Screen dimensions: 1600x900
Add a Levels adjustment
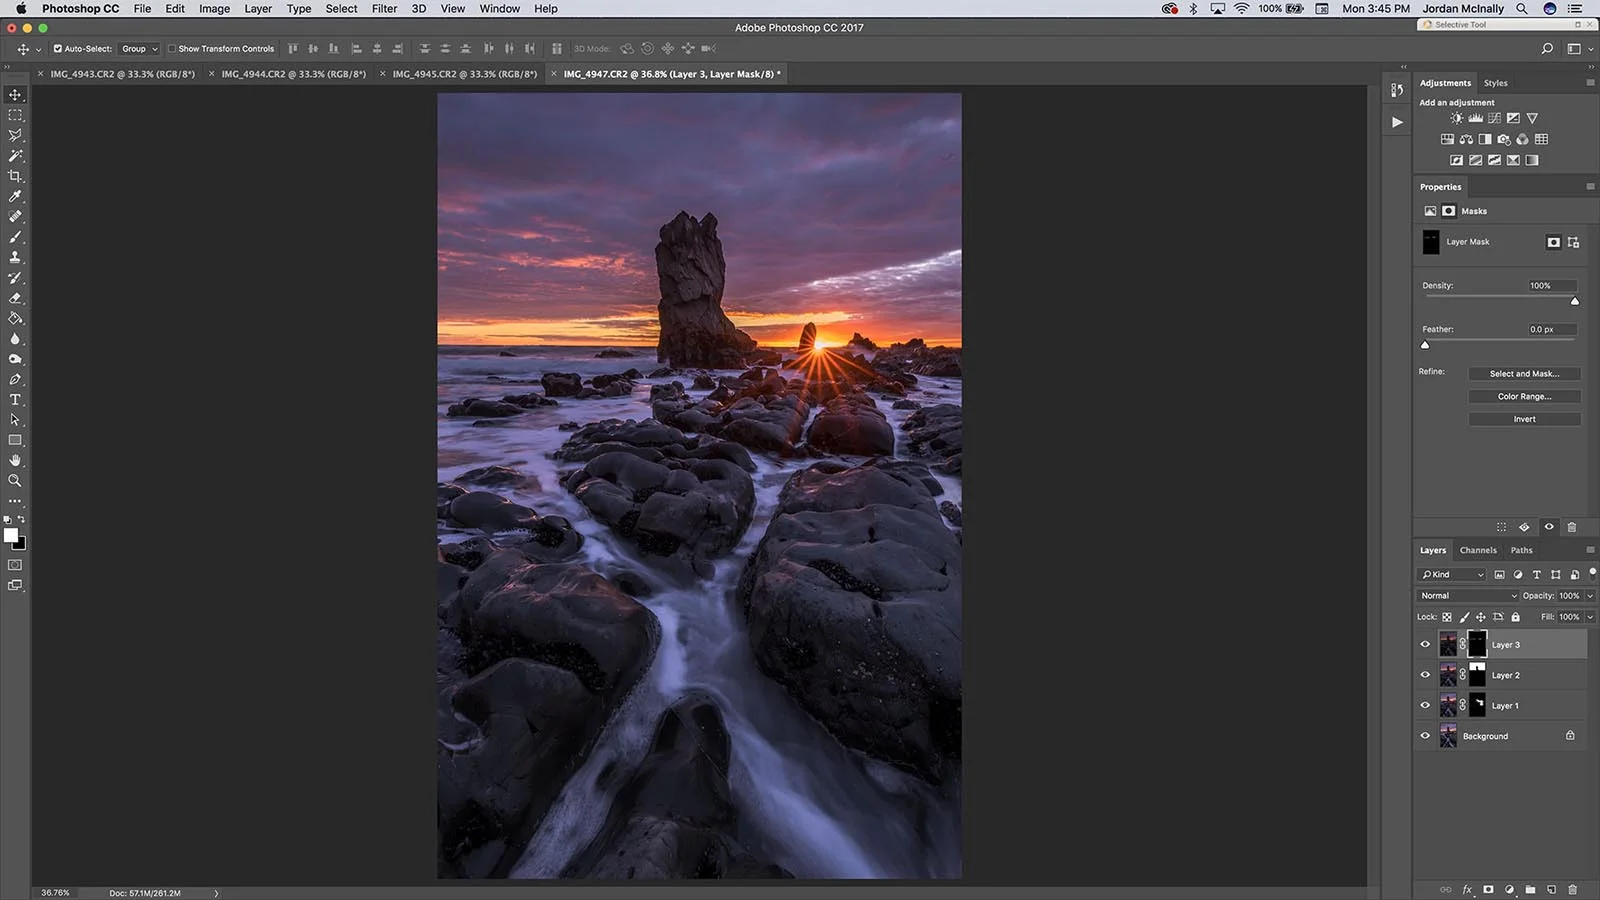point(1475,118)
